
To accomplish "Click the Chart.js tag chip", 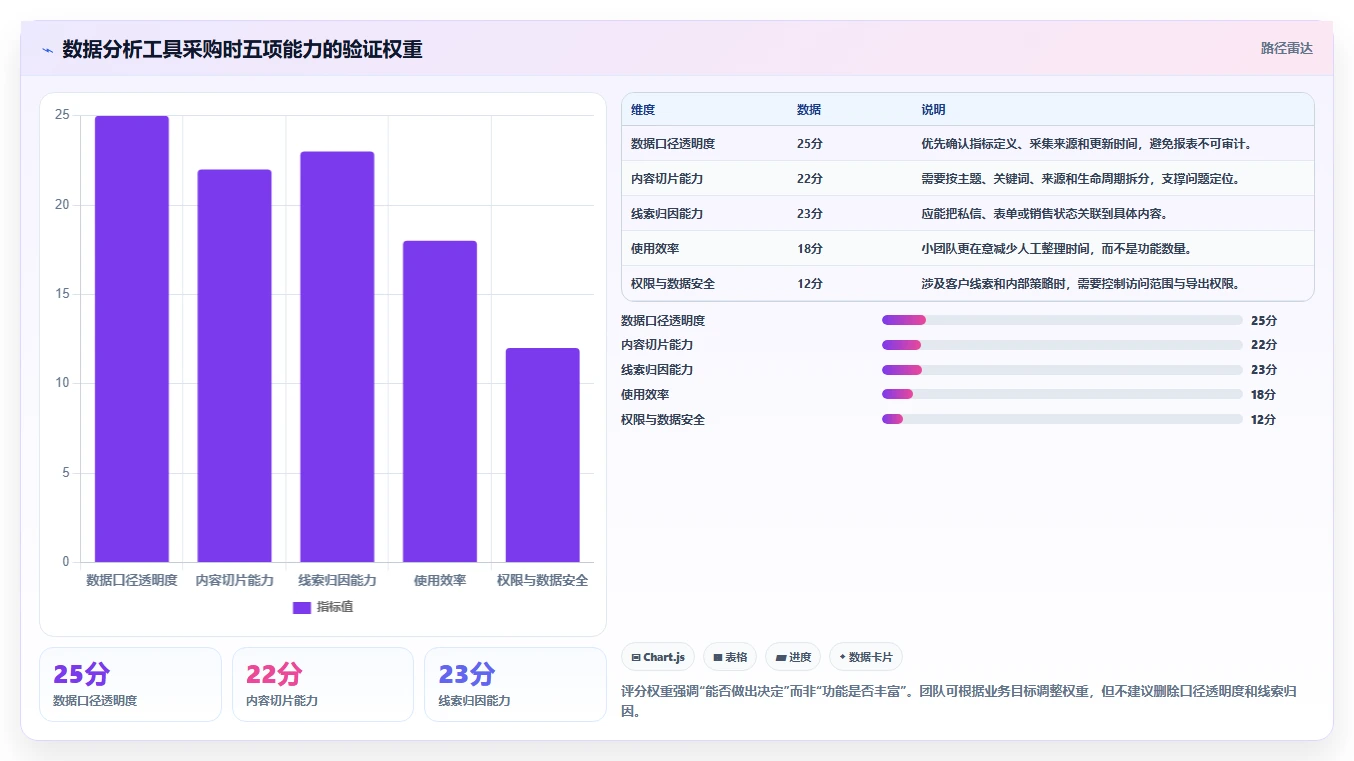I will (657, 657).
